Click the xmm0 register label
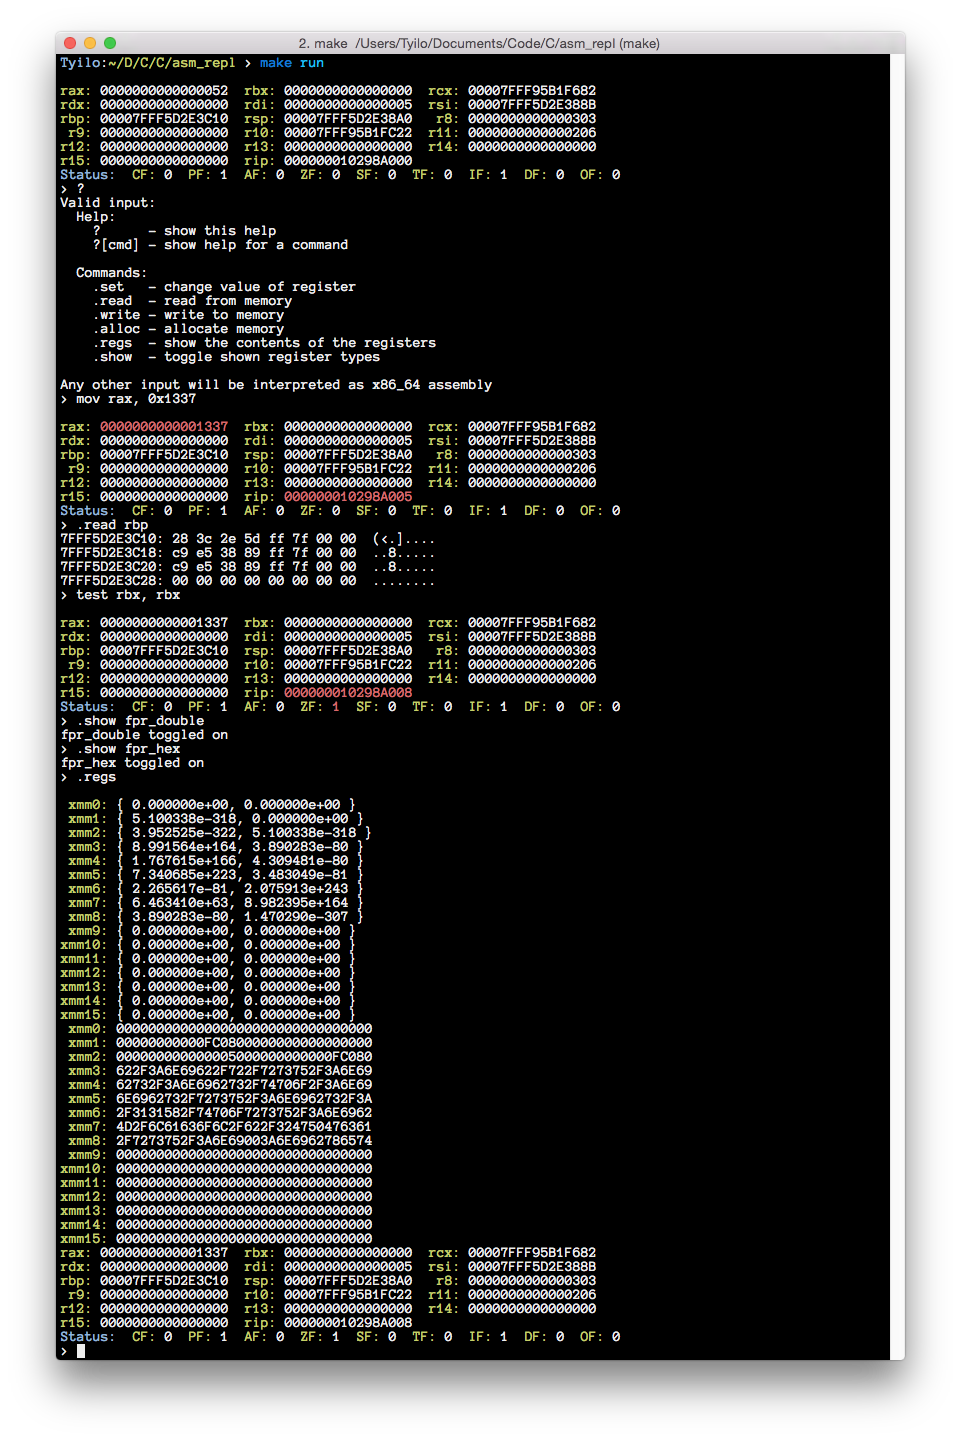This screenshot has width=961, height=1440. (84, 804)
